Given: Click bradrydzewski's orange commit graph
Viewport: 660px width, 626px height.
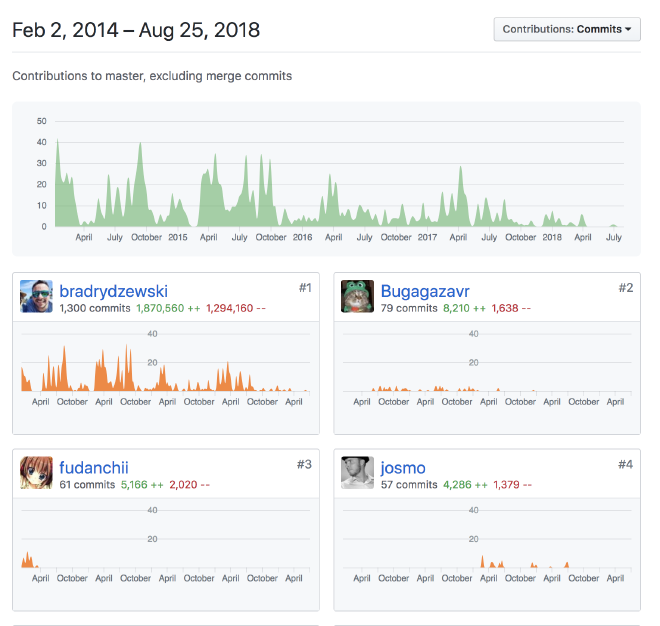Looking at the screenshot, I should click(x=166, y=365).
